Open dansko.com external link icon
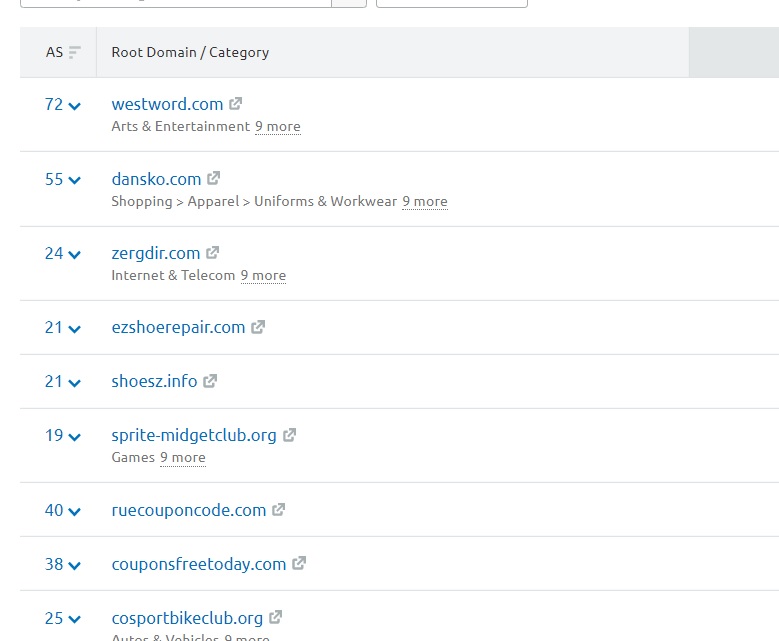779x641 pixels. click(x=214, y=178)
